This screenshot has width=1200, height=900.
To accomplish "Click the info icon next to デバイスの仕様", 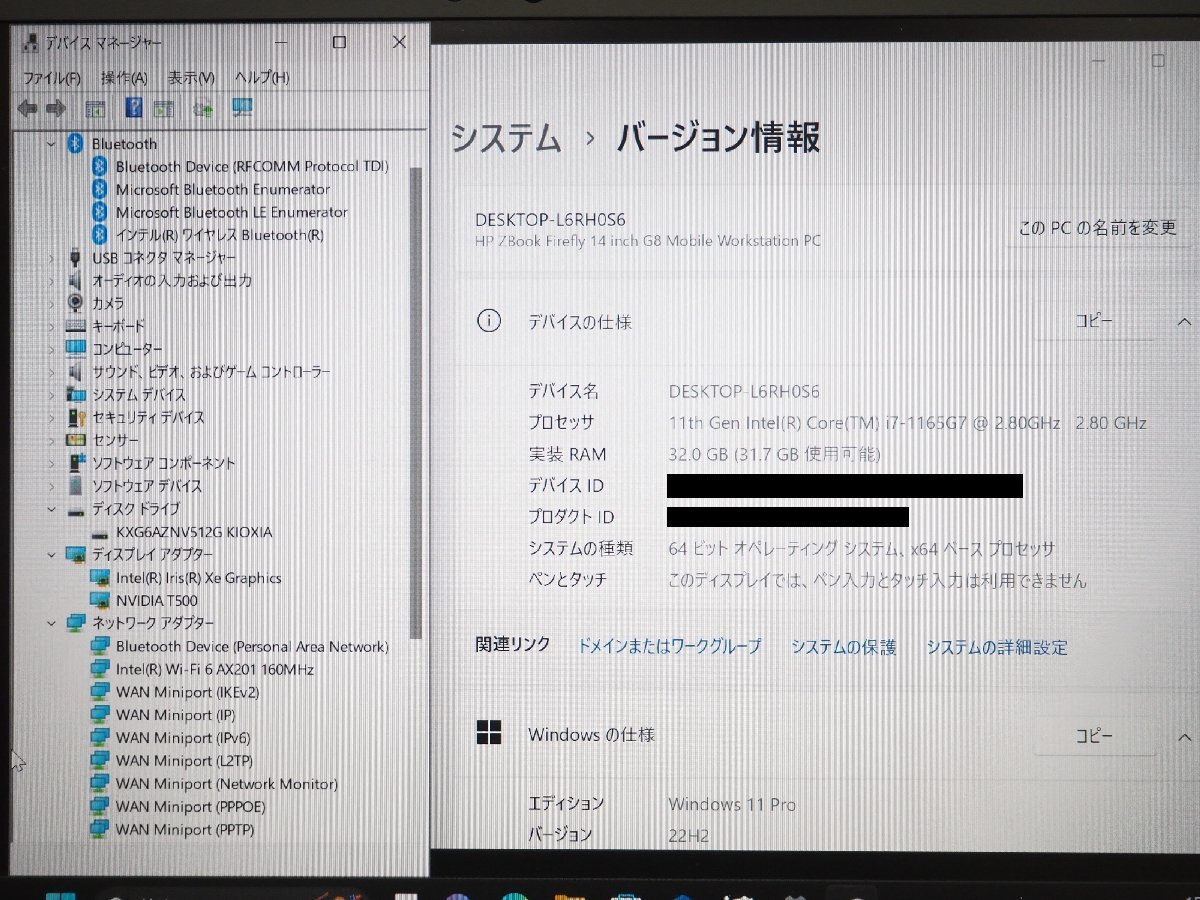I will [488, 322].
